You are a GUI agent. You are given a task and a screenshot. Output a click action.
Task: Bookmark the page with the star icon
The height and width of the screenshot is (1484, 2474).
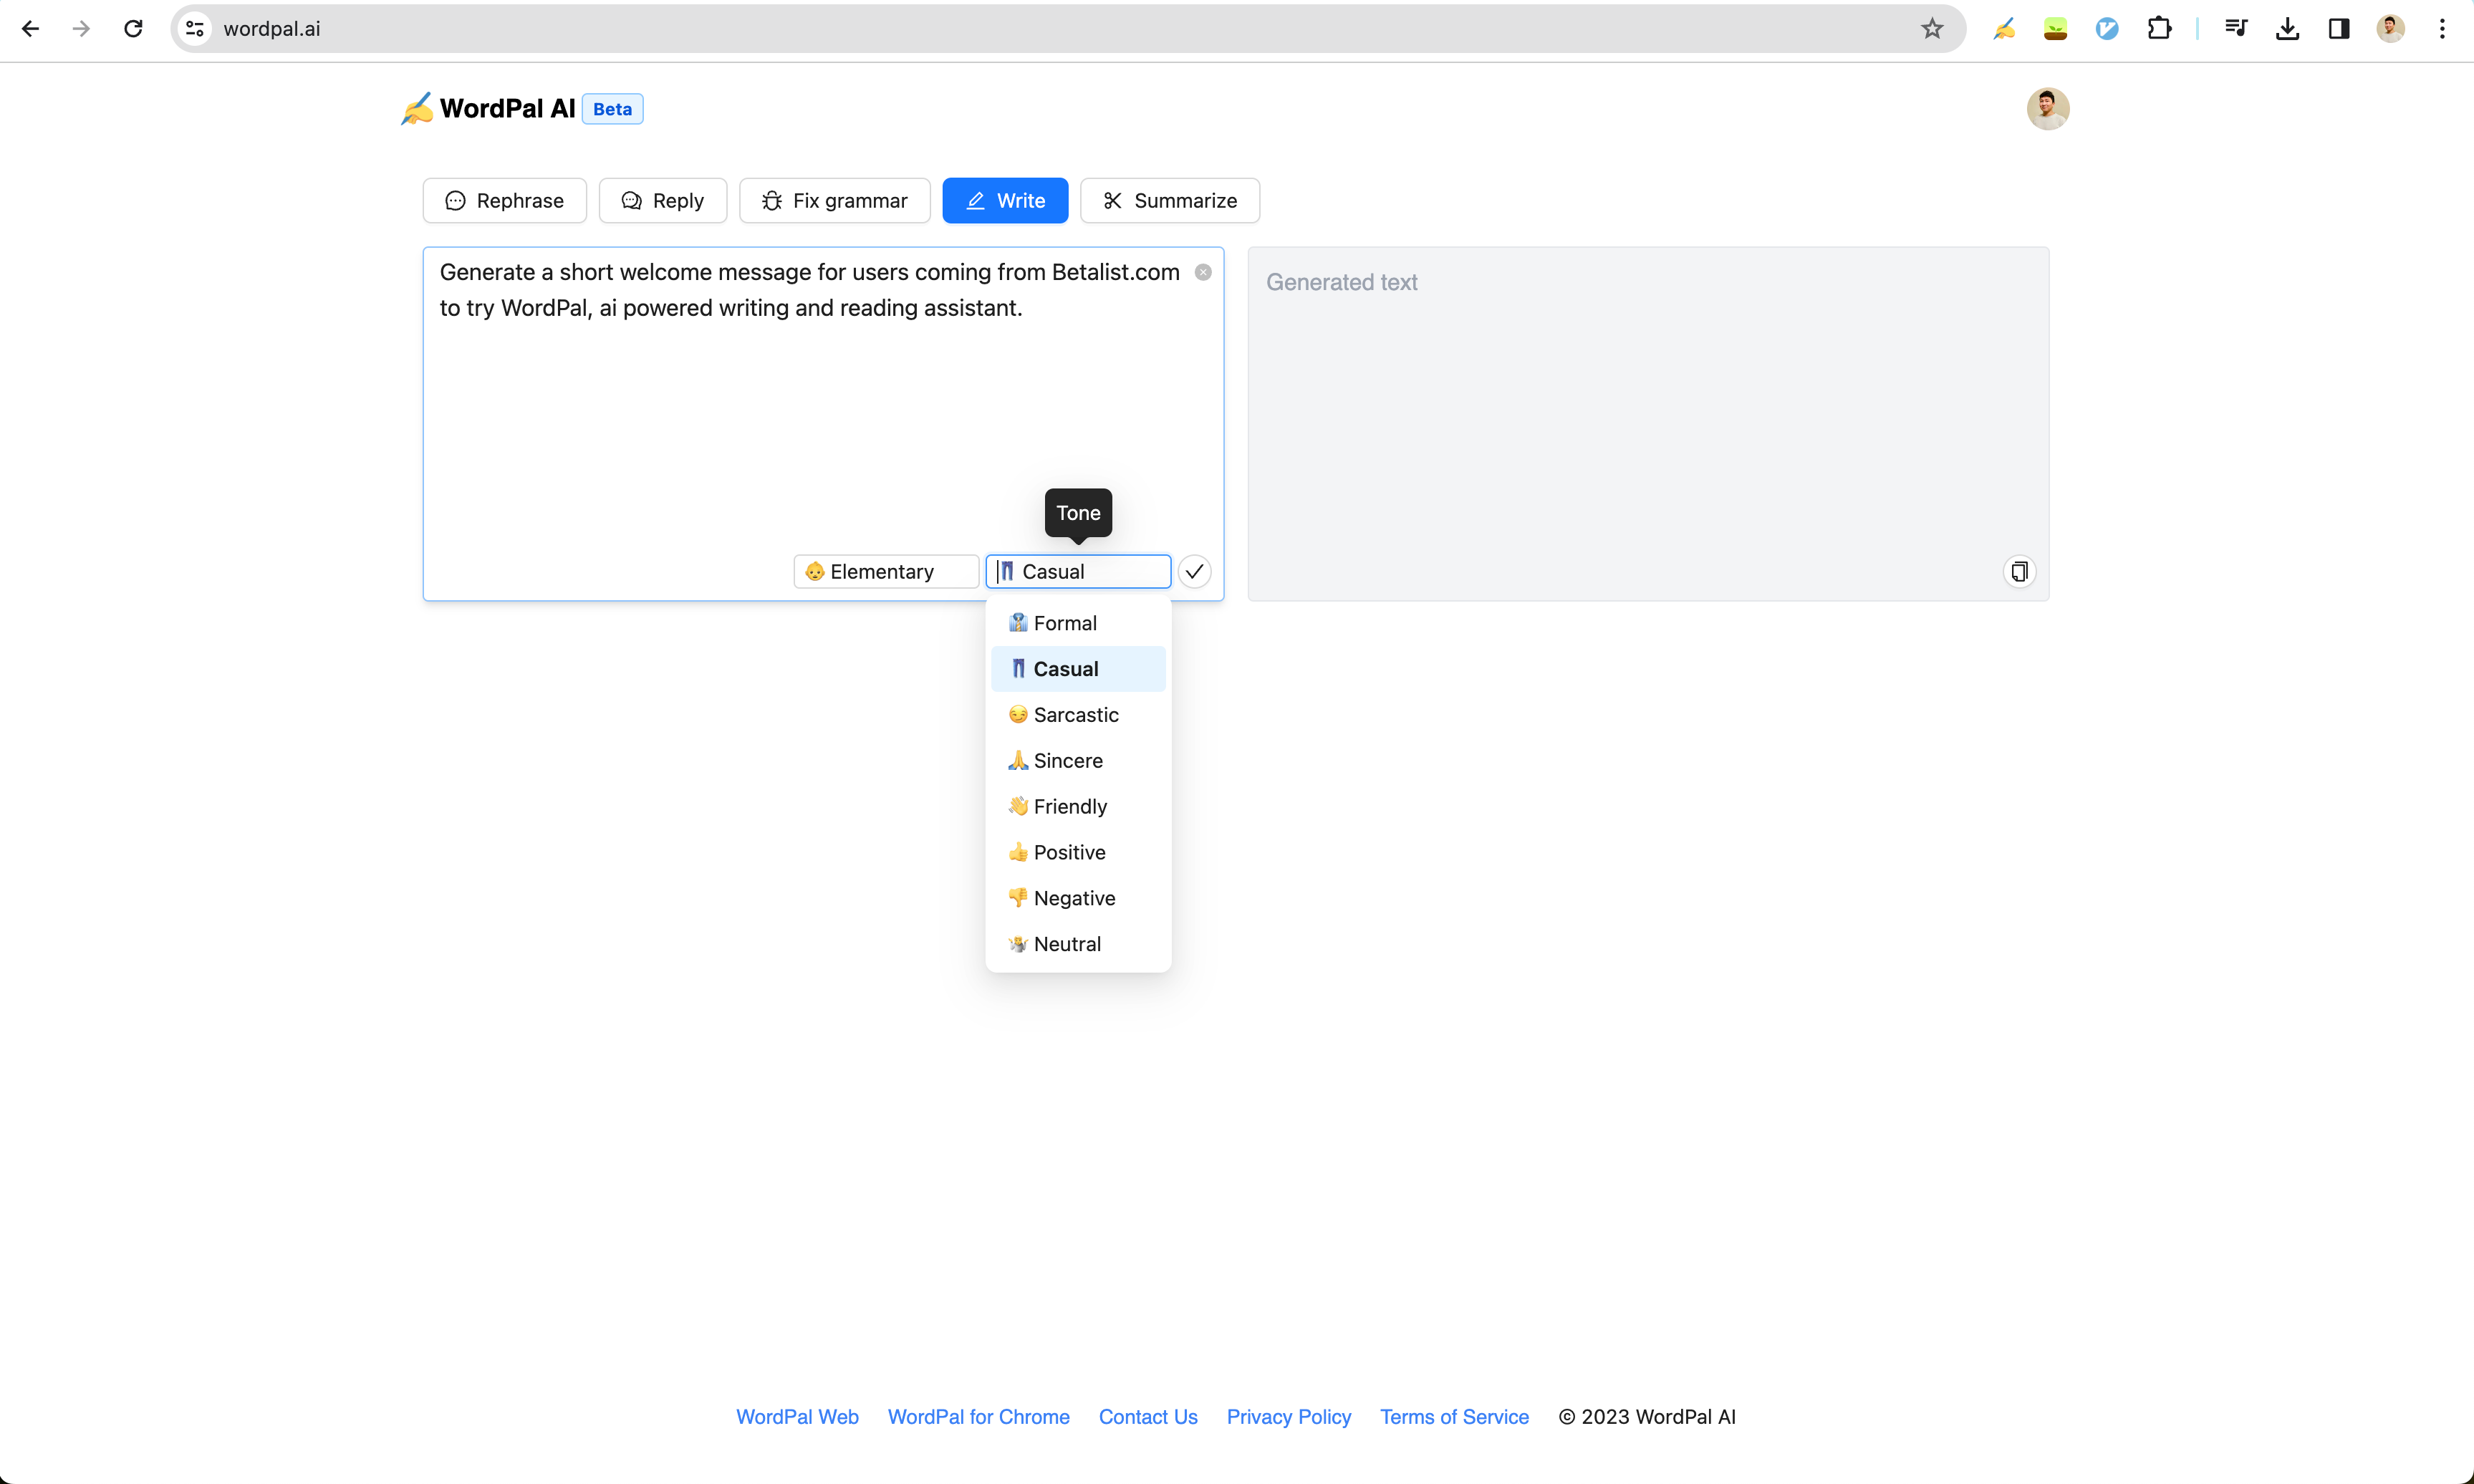tap(1932, 28)
